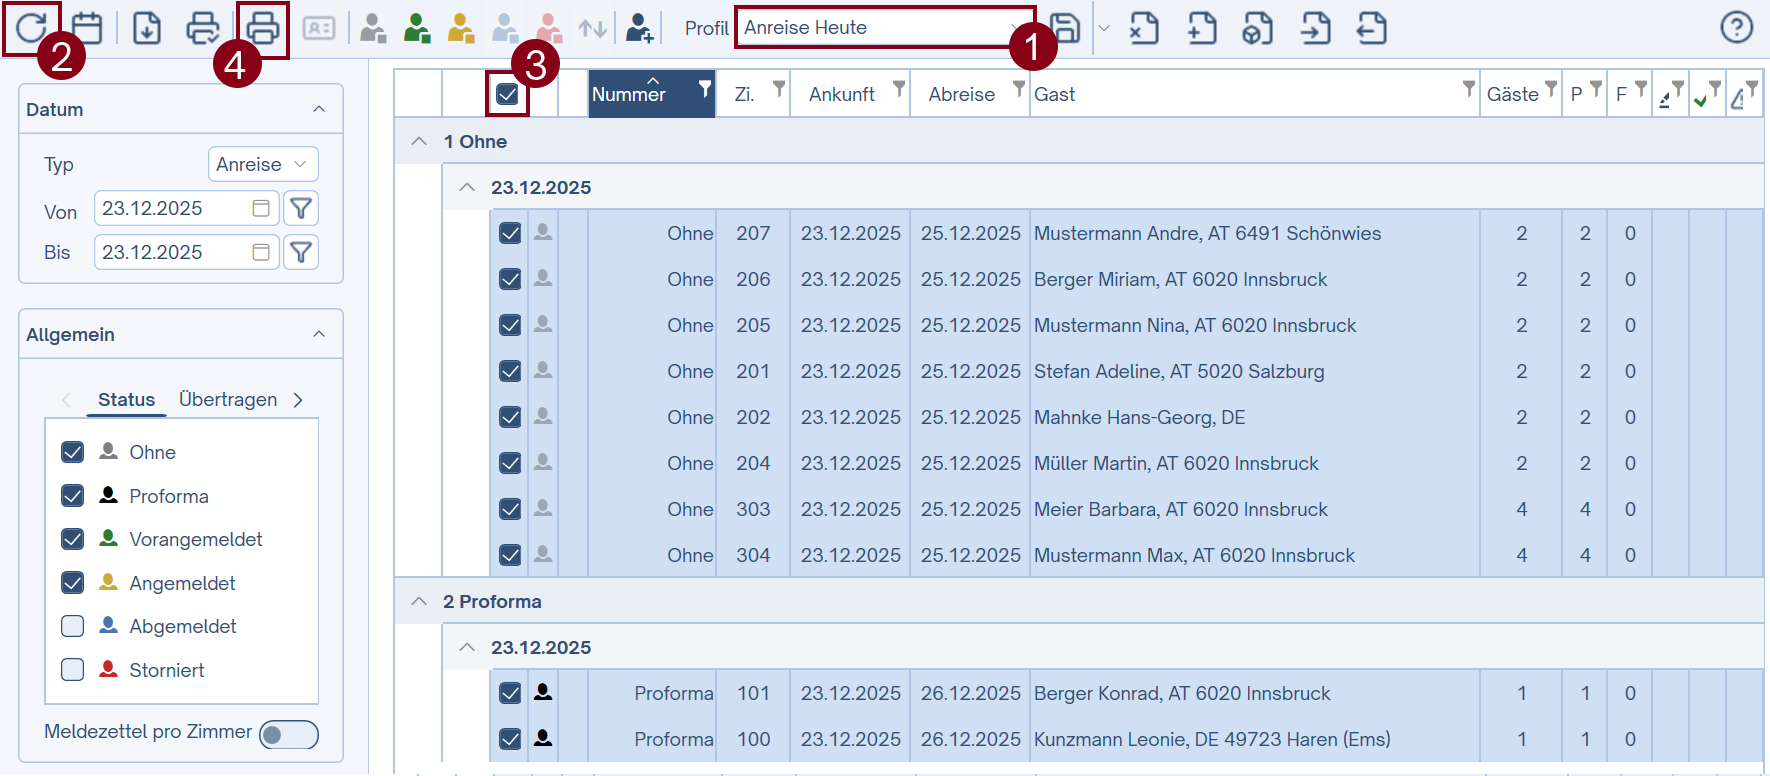The image size is (1770, 776).
Task: Click the document export arrow icon
Action: (1372, 28)
